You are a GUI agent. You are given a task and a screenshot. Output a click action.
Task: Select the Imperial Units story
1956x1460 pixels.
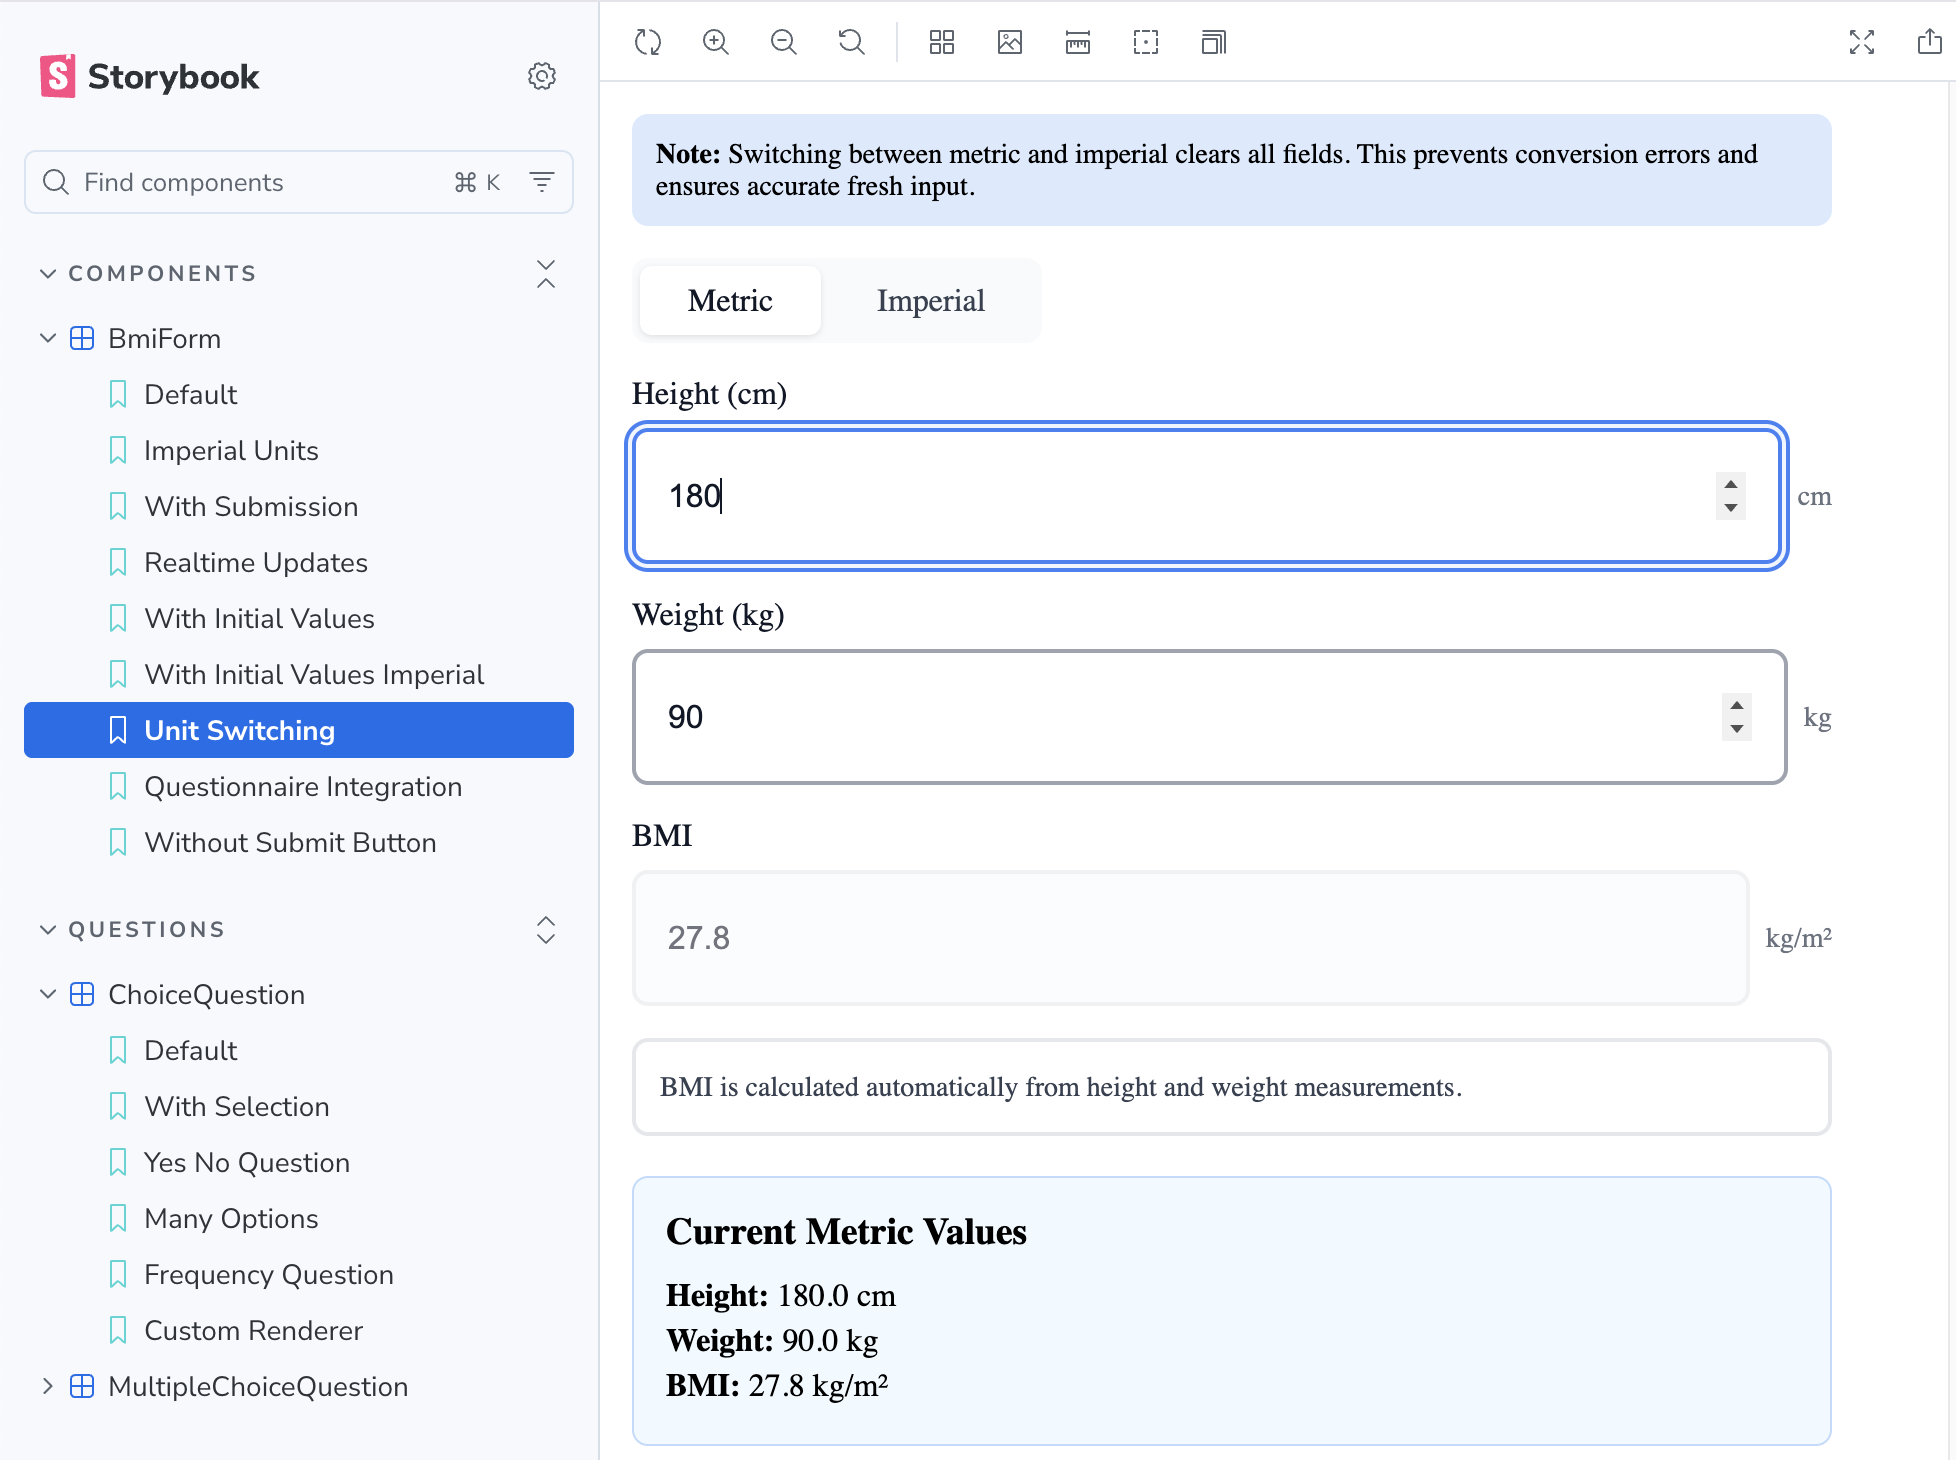point(230,450)
